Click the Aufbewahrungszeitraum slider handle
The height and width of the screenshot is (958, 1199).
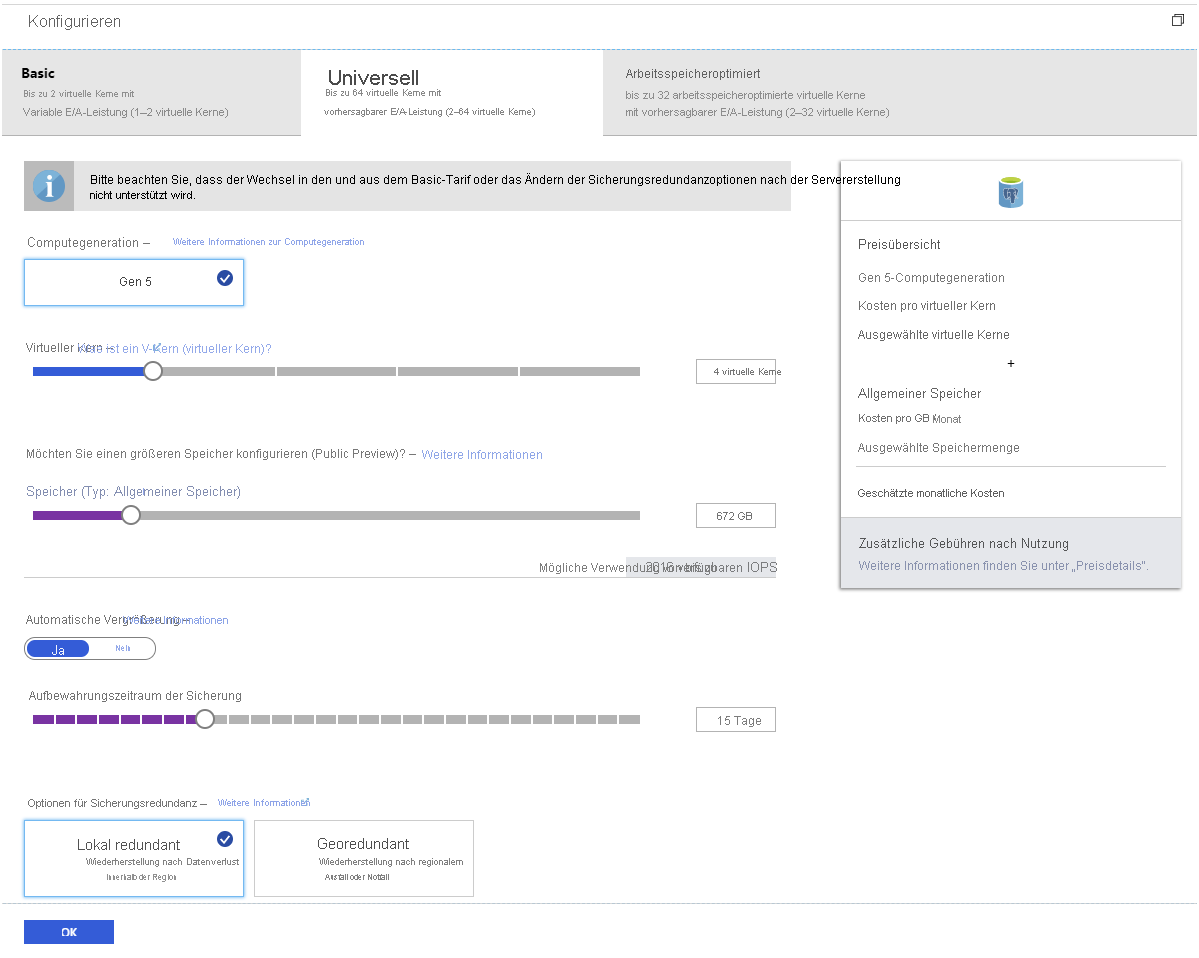point(204,718)
